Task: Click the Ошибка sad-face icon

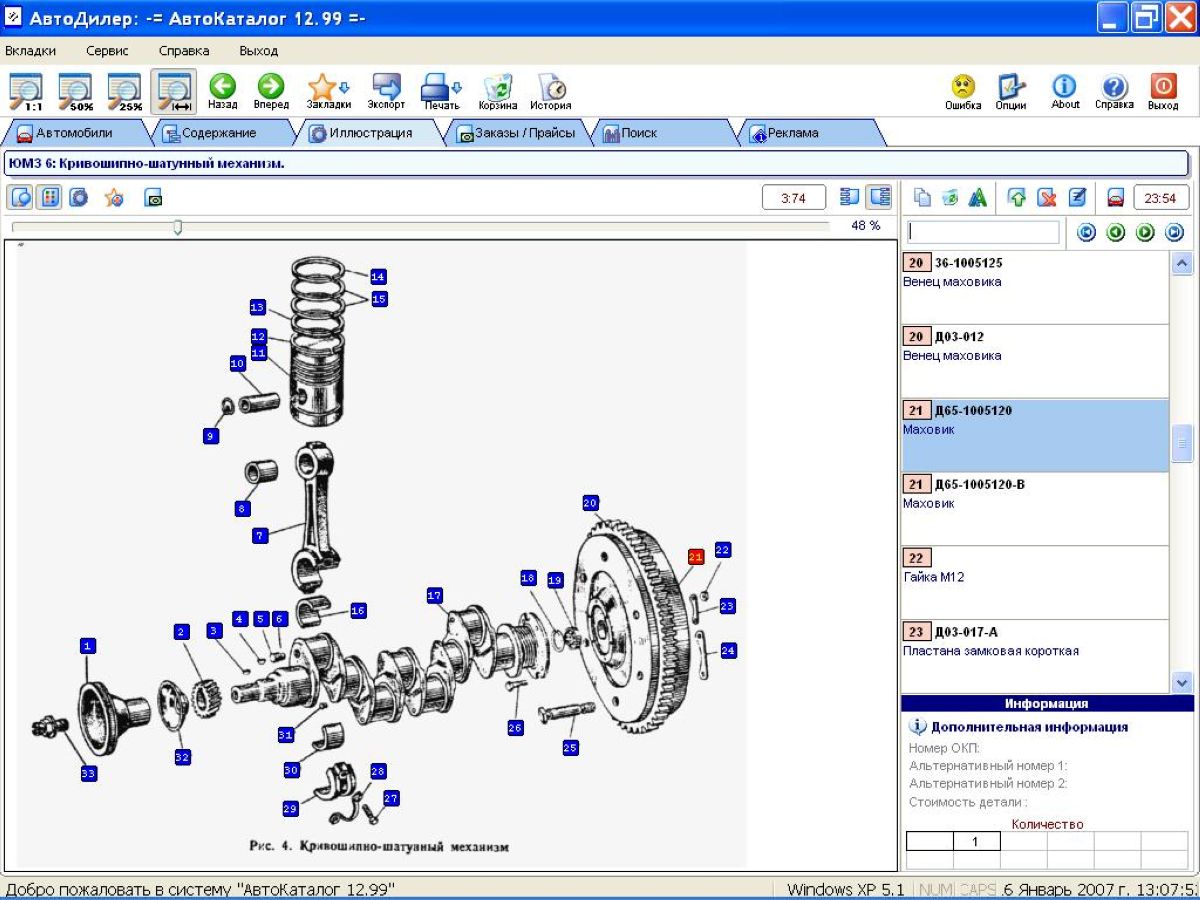Action: click(963, 87)
